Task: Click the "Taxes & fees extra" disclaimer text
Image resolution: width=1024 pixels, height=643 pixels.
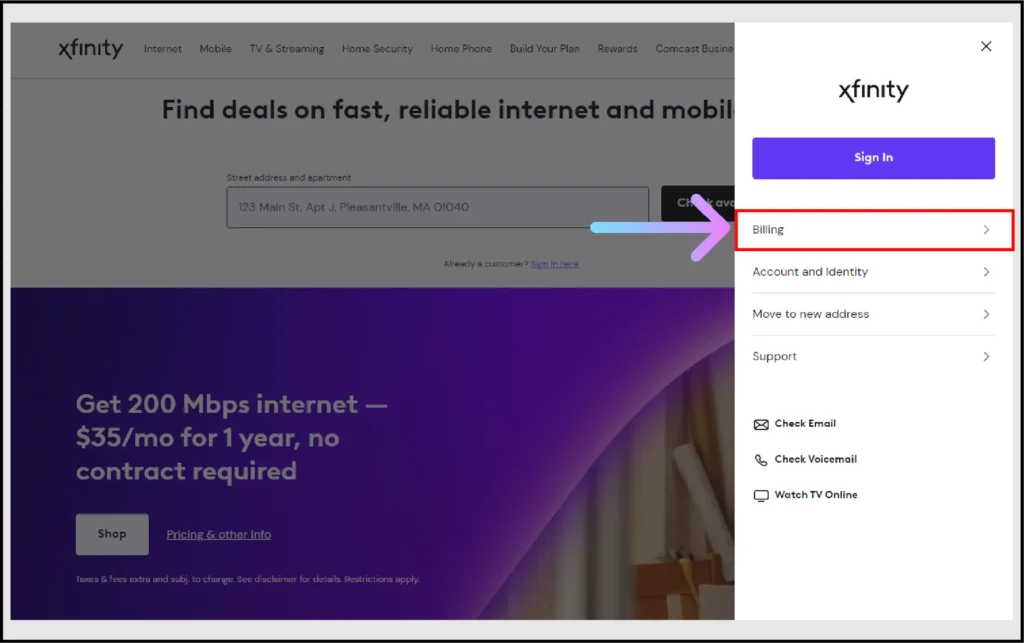Action: [248, 579]
